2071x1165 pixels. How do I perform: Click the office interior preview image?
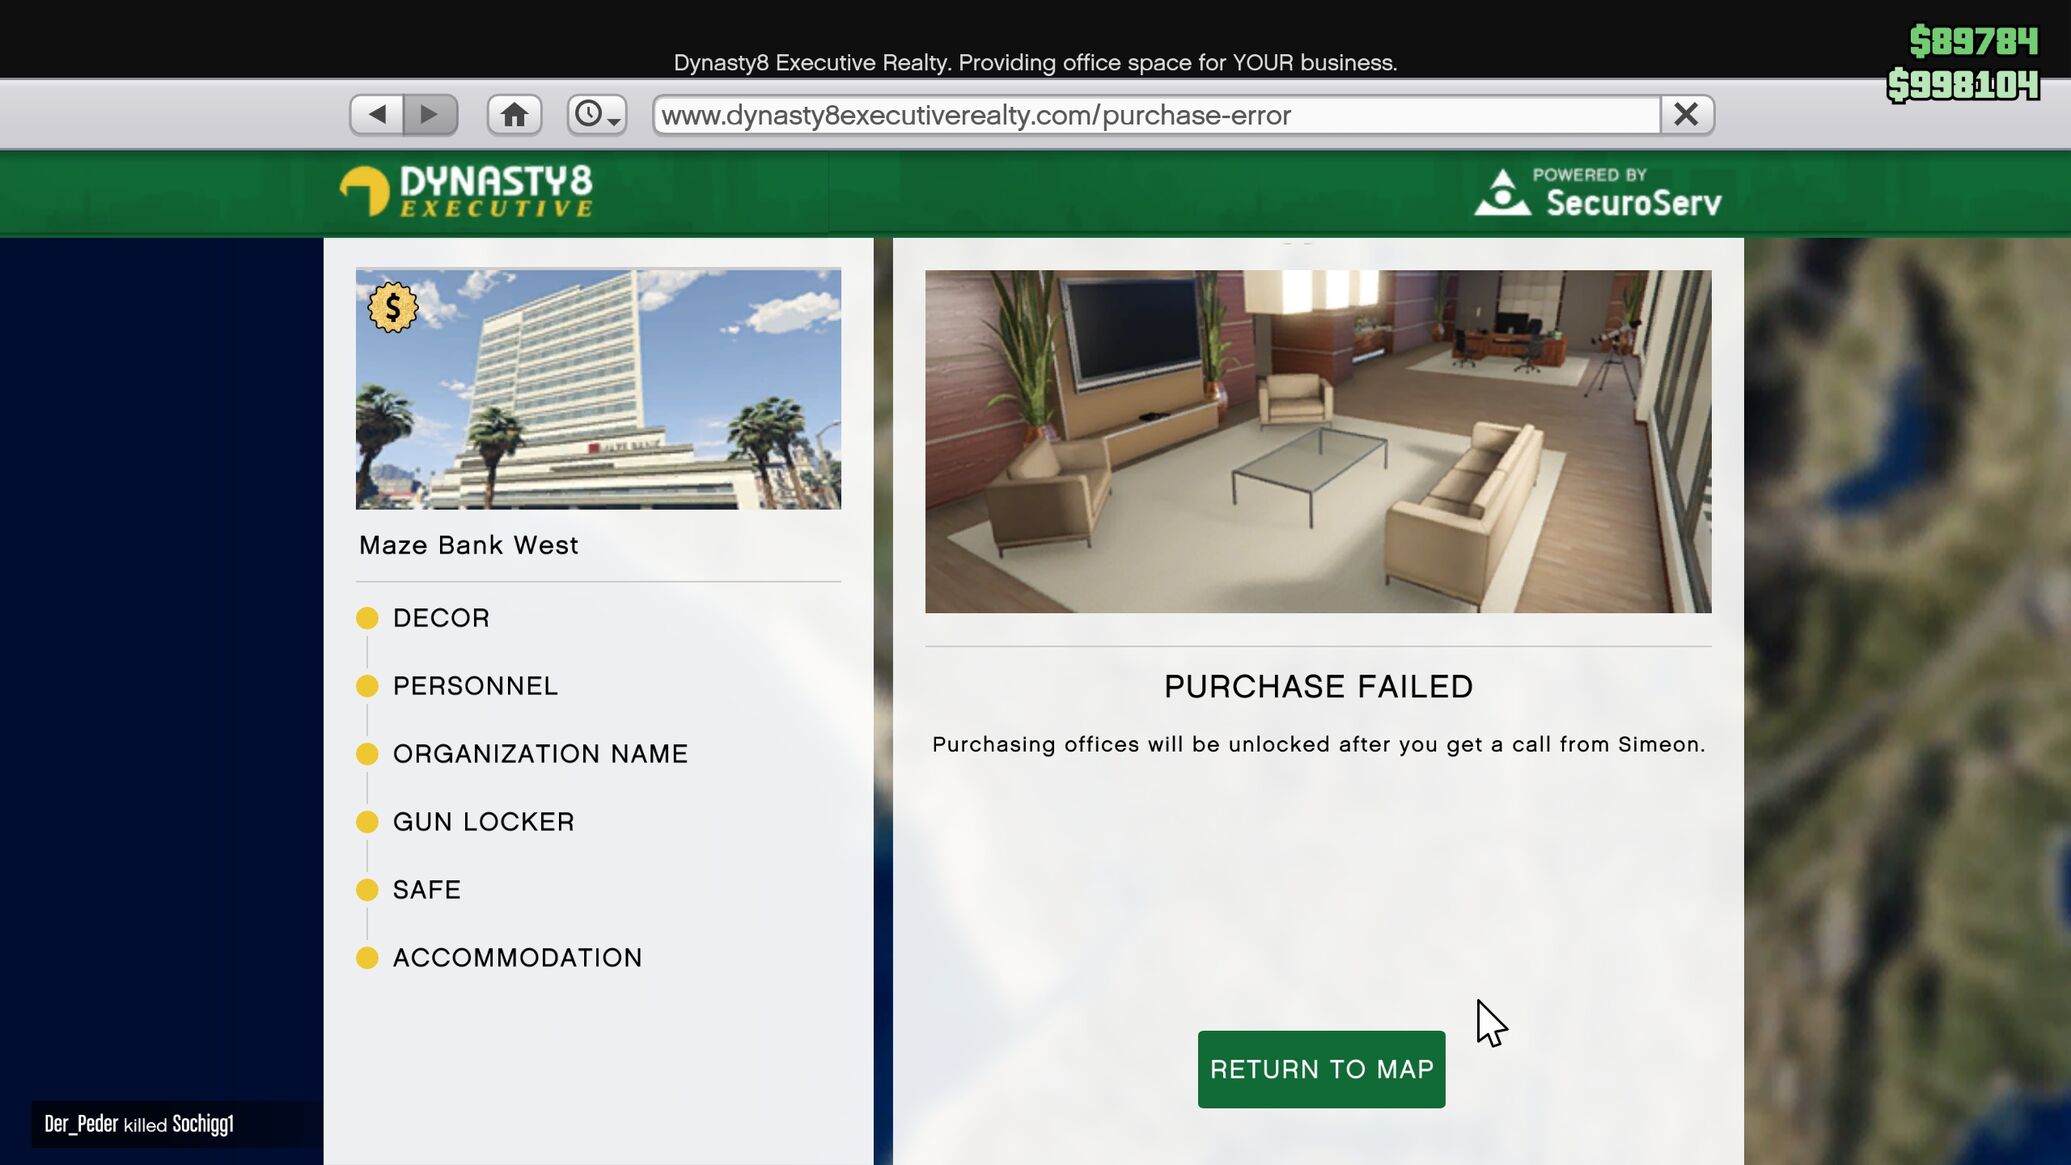[x=1317, y=441]
